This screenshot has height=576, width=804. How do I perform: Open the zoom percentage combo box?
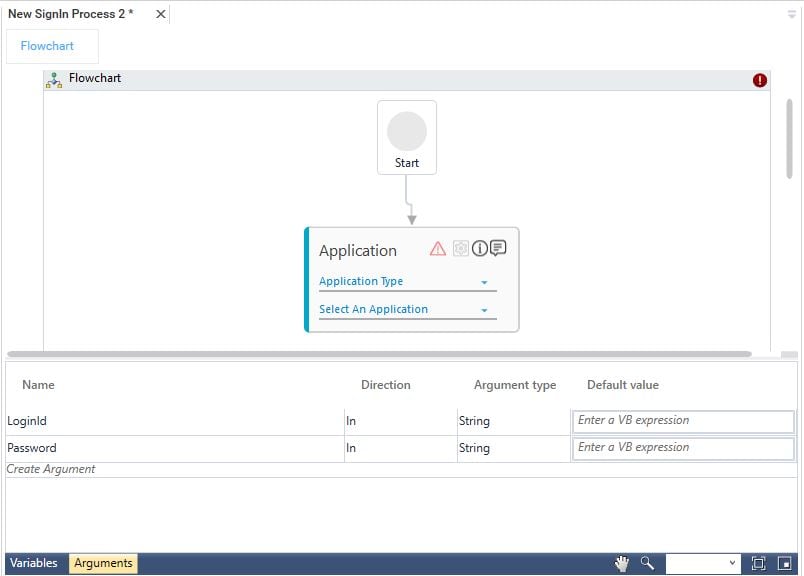(704, 564)
